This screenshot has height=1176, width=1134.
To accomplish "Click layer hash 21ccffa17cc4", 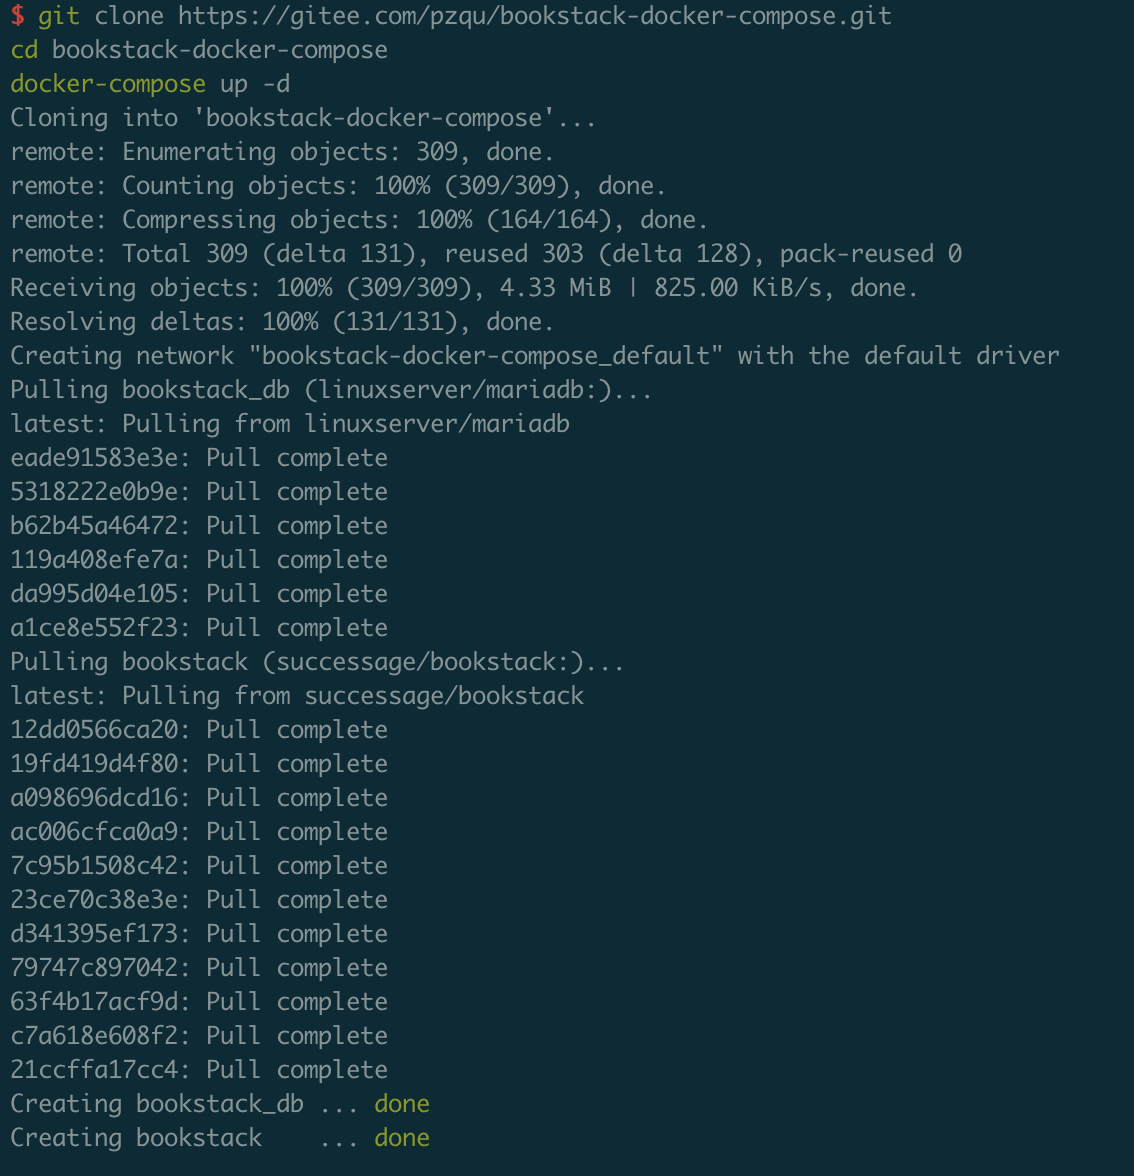I will point(94,1069).
